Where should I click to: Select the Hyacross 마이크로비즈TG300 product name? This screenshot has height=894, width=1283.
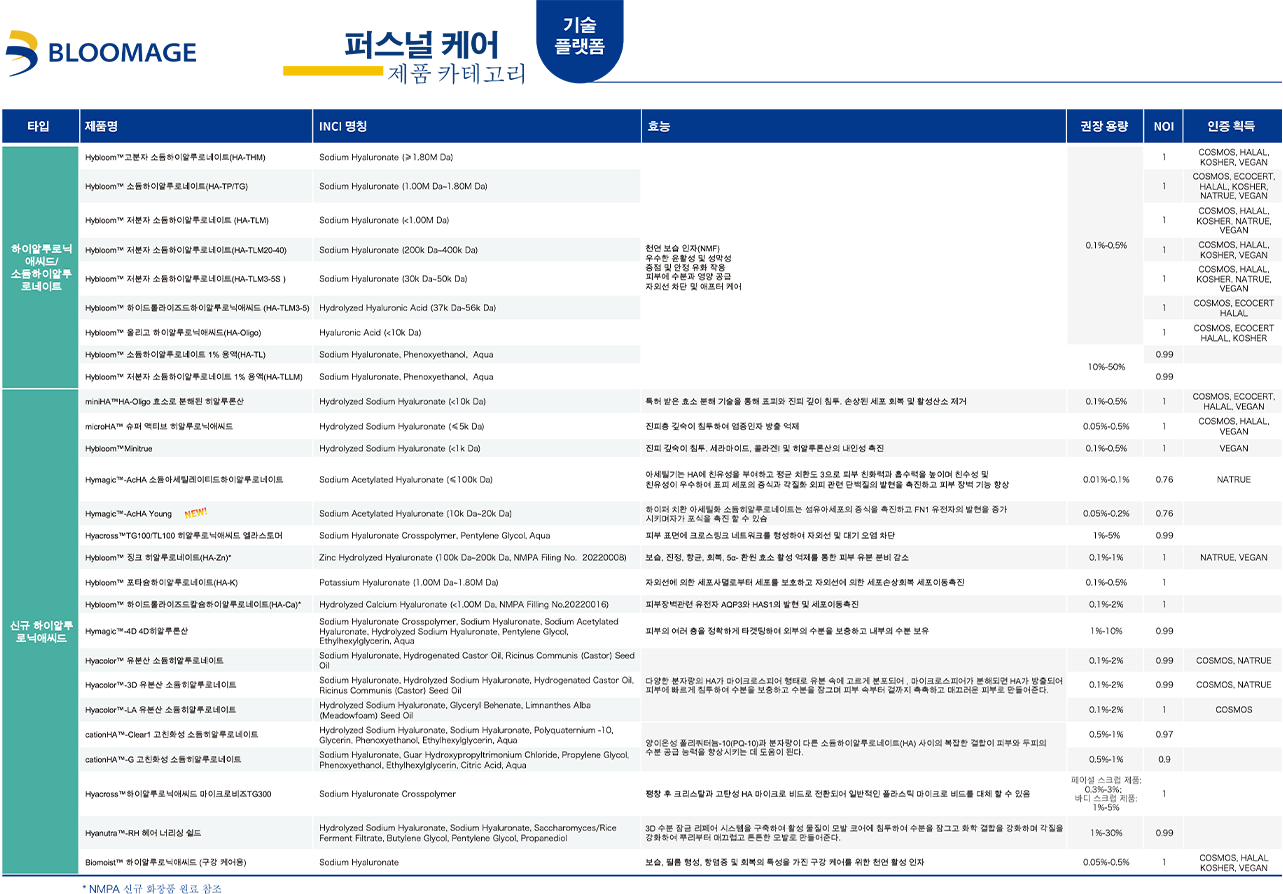point(178,793)
